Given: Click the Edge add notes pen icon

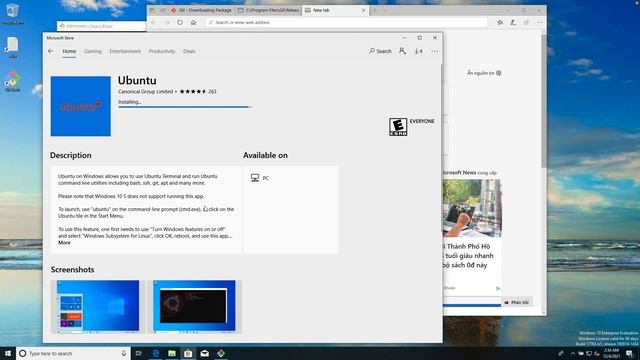Looking at the screenshot, I should [x=513, y=22].
